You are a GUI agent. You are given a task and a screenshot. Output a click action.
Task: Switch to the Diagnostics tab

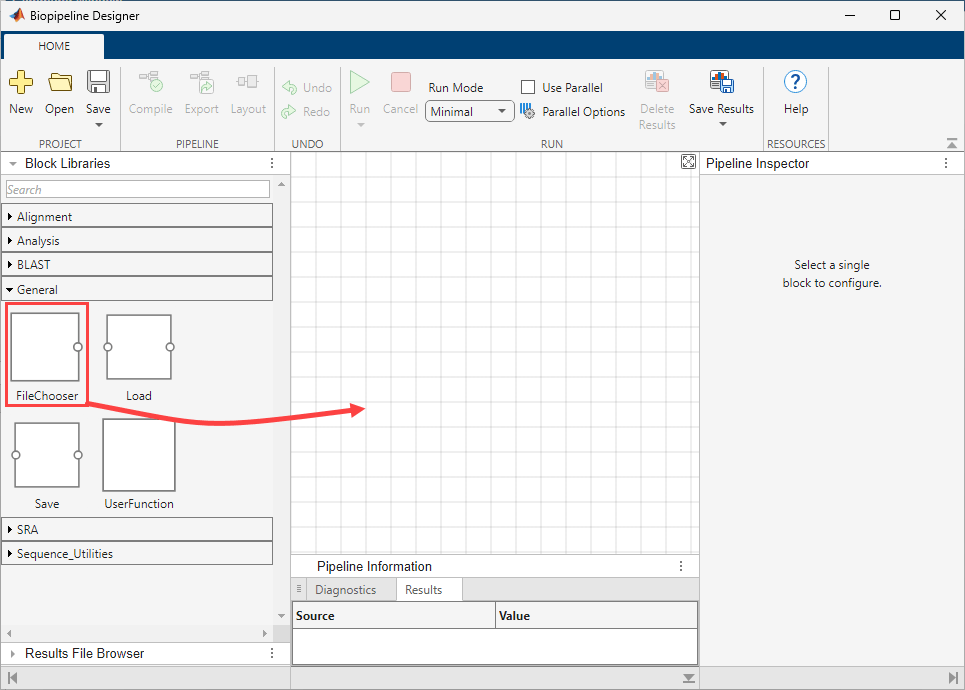pyautogui.click(x=345, y=590)
